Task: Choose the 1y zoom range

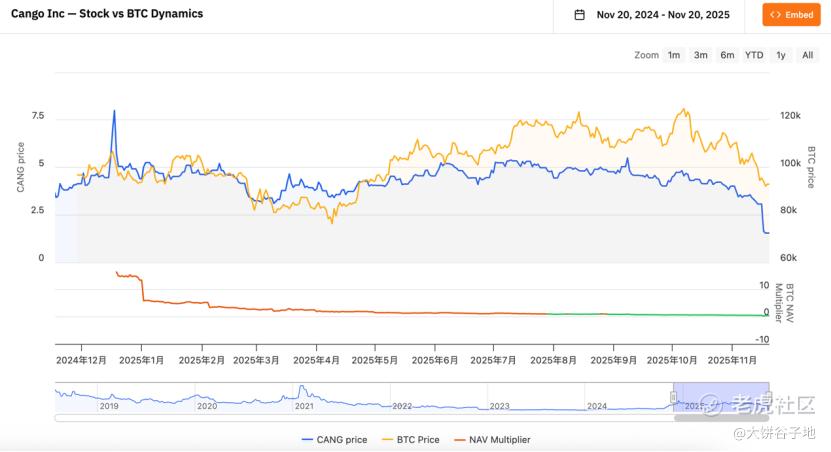Action: point(781,55)
